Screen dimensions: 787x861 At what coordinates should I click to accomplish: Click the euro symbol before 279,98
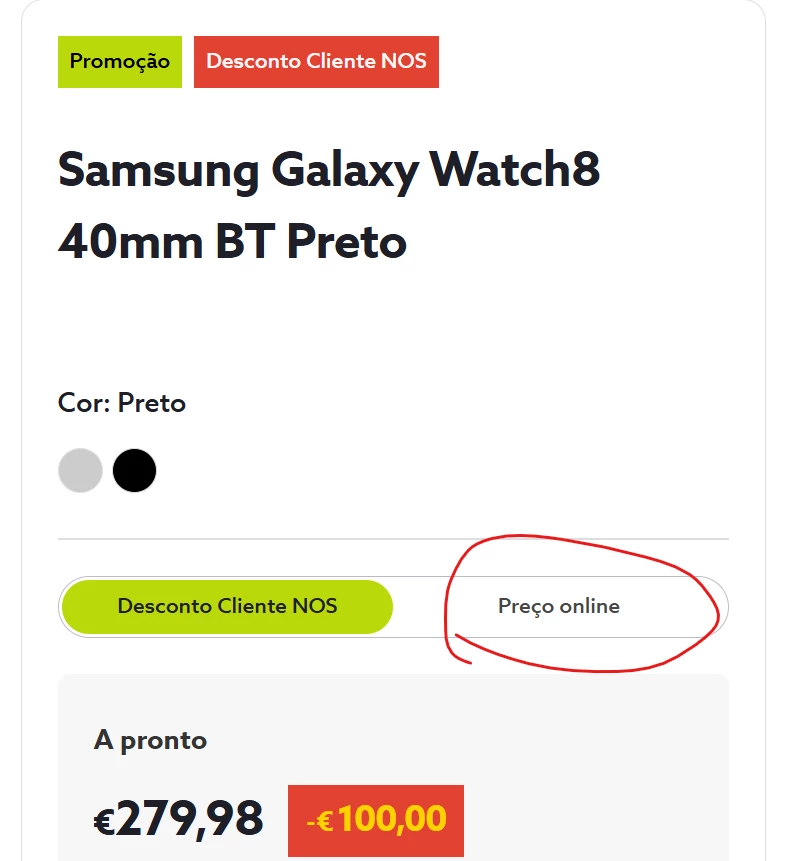pos(104,822)
